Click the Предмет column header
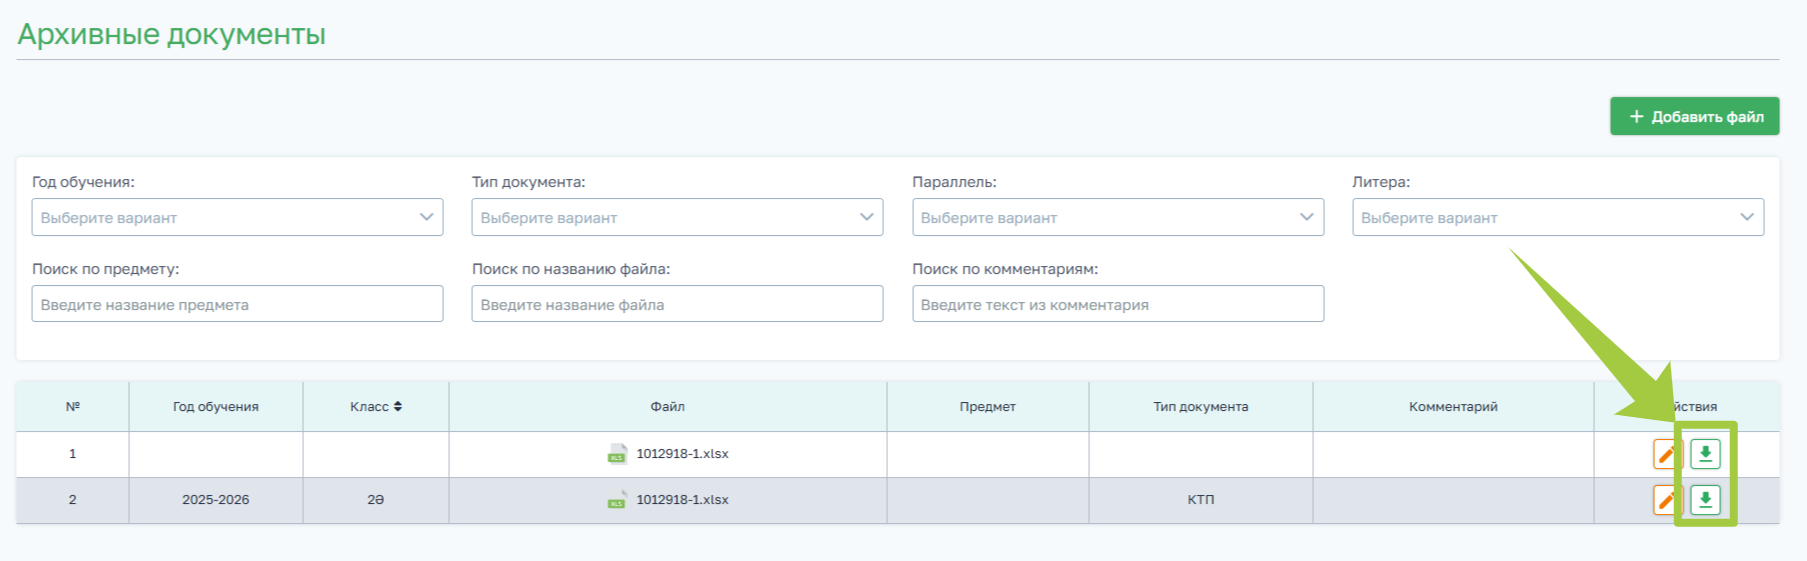Screen dimensions: 1807x561 pyautogui.click(x=988, y=406)
